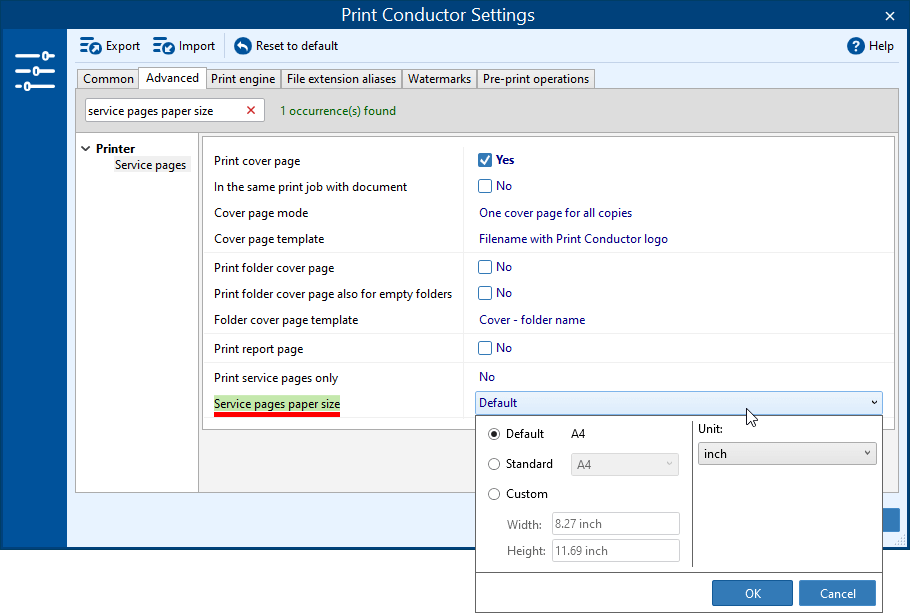Clear search with the red X icon

251,111
